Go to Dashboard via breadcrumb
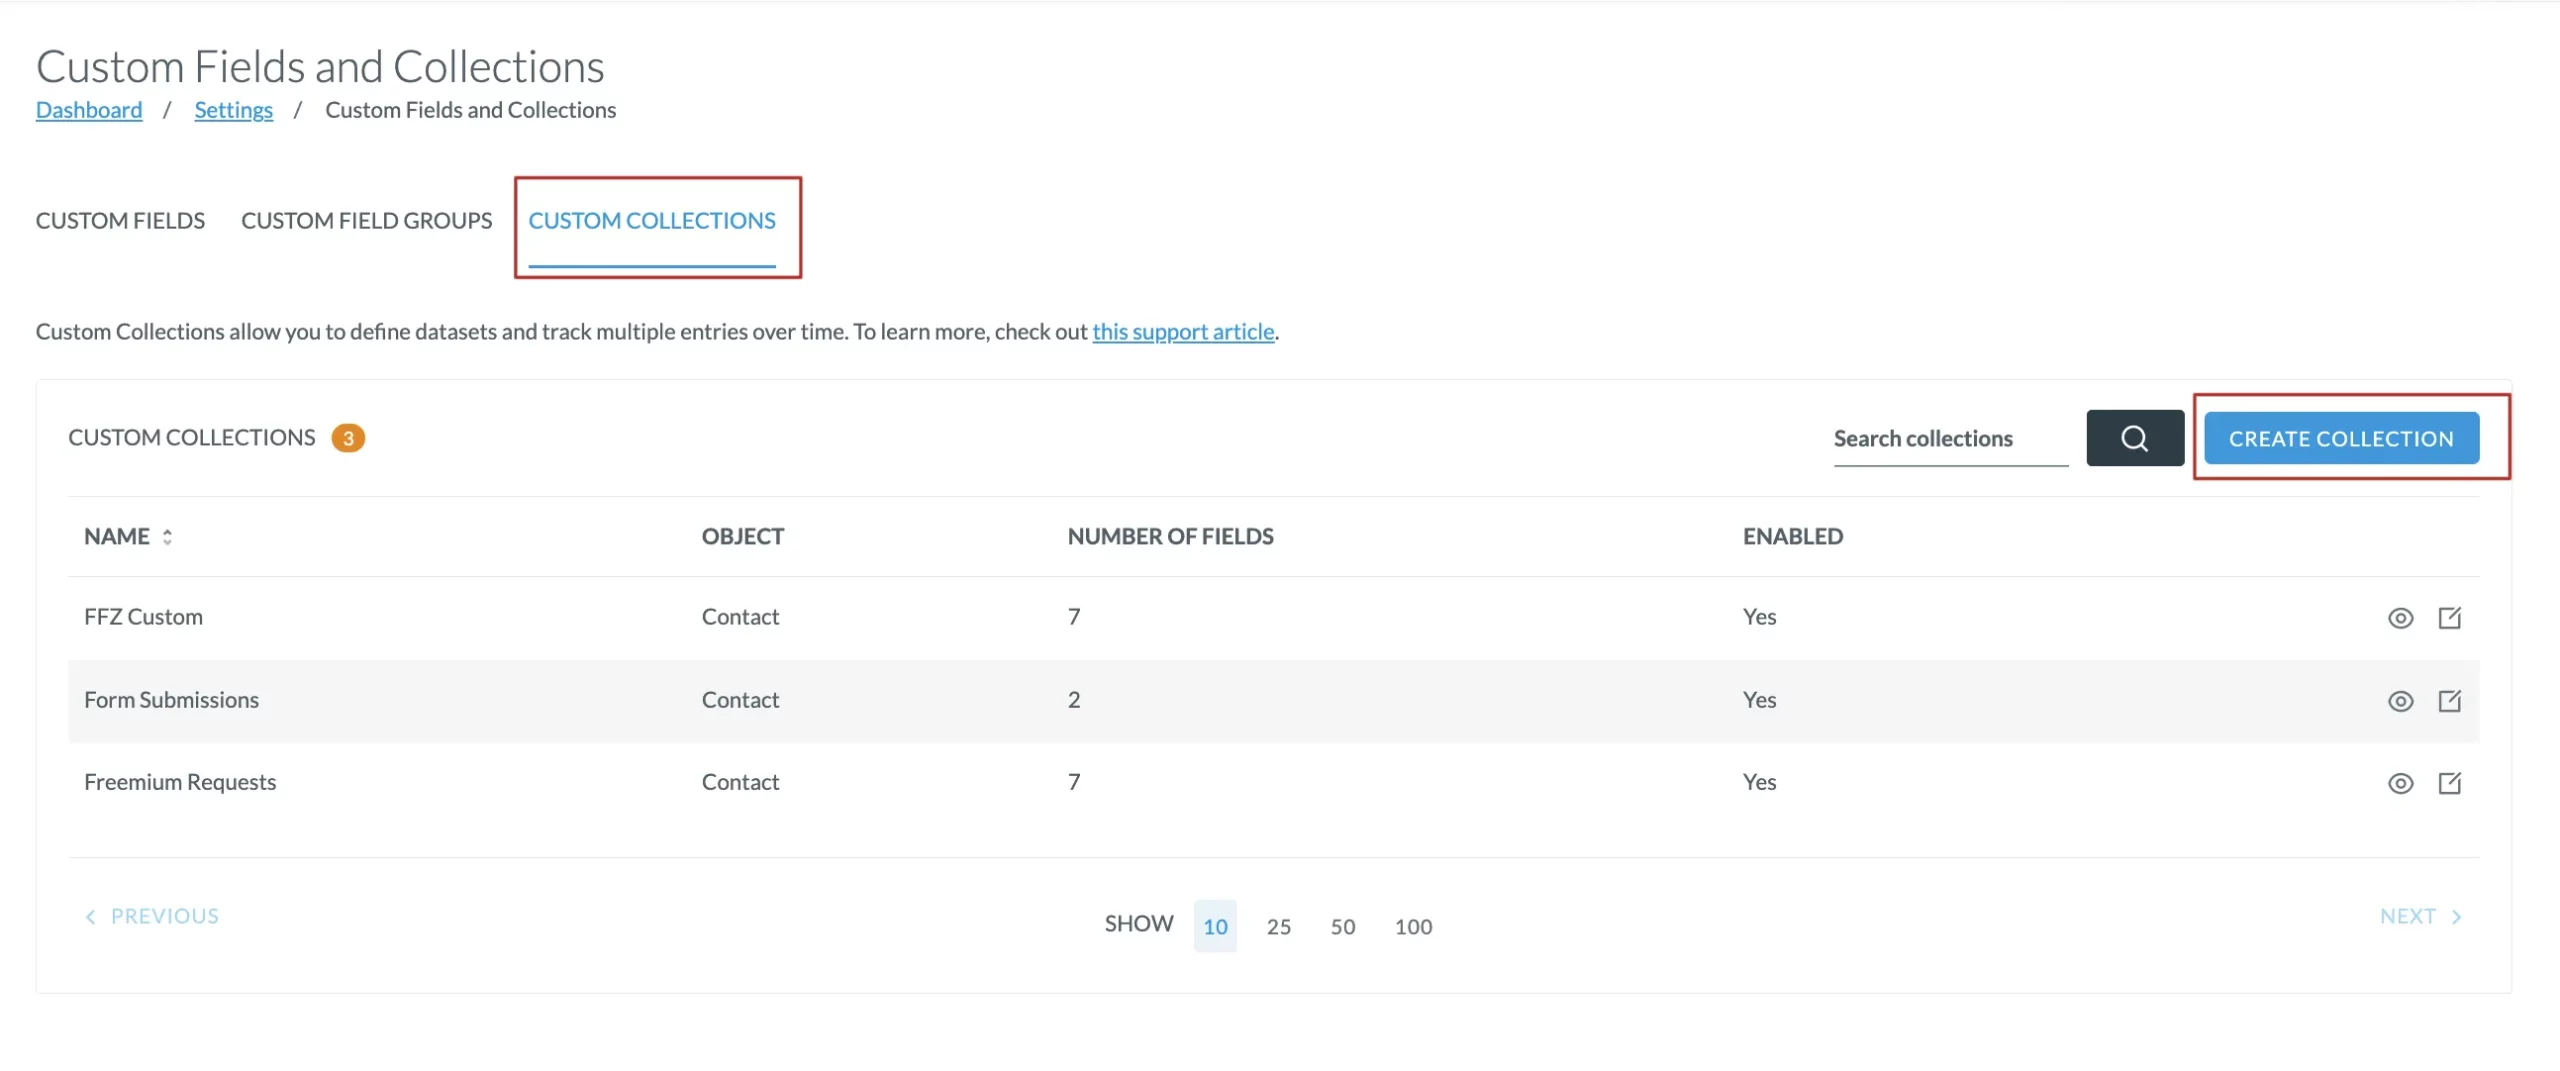 [x=89, y=110]
